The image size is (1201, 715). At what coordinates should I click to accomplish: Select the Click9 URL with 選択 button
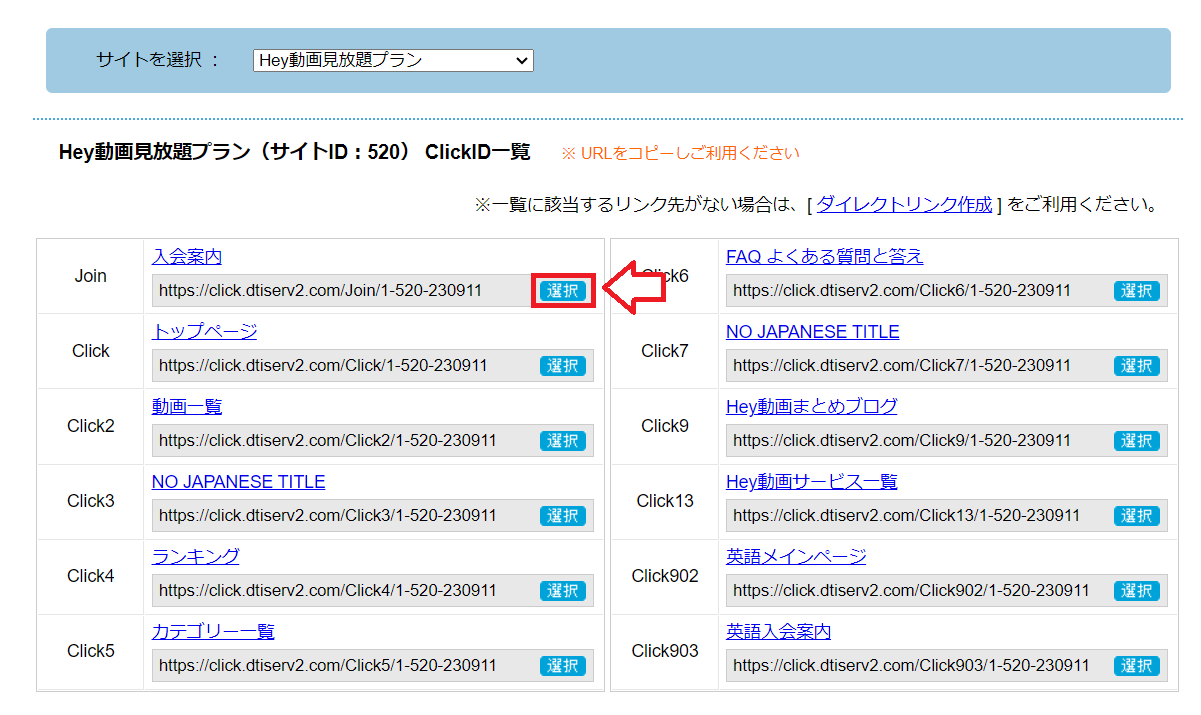[x=1137, y=441]
